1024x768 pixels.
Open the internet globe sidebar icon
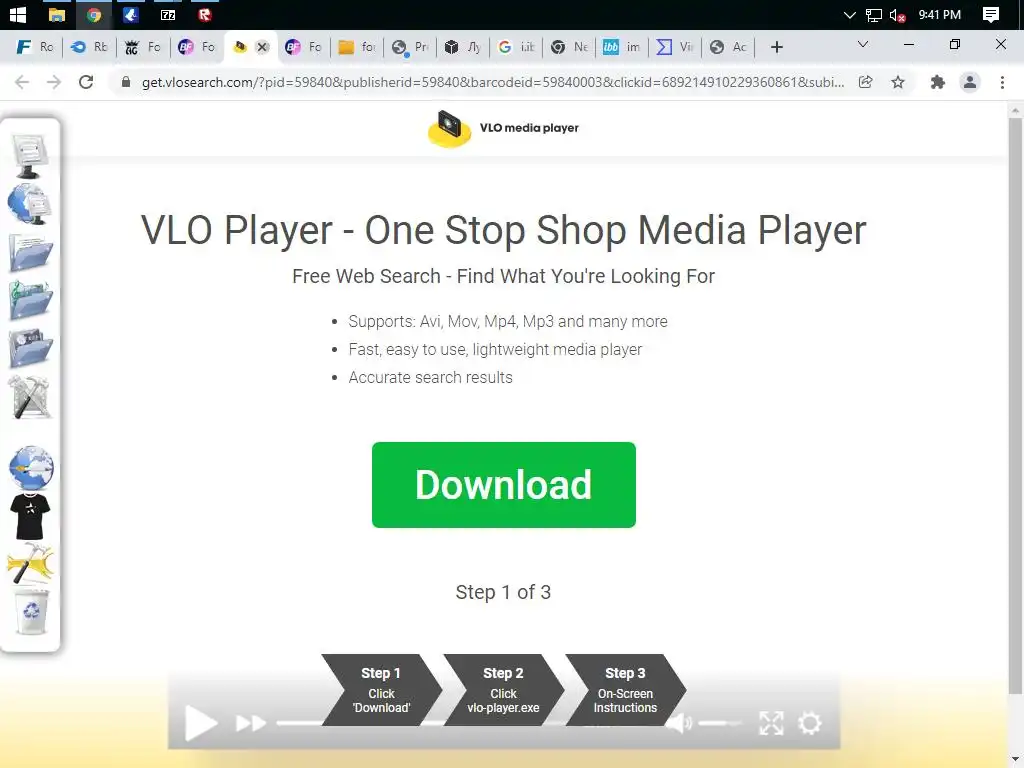pyautogui.click(x=31, y=468)
